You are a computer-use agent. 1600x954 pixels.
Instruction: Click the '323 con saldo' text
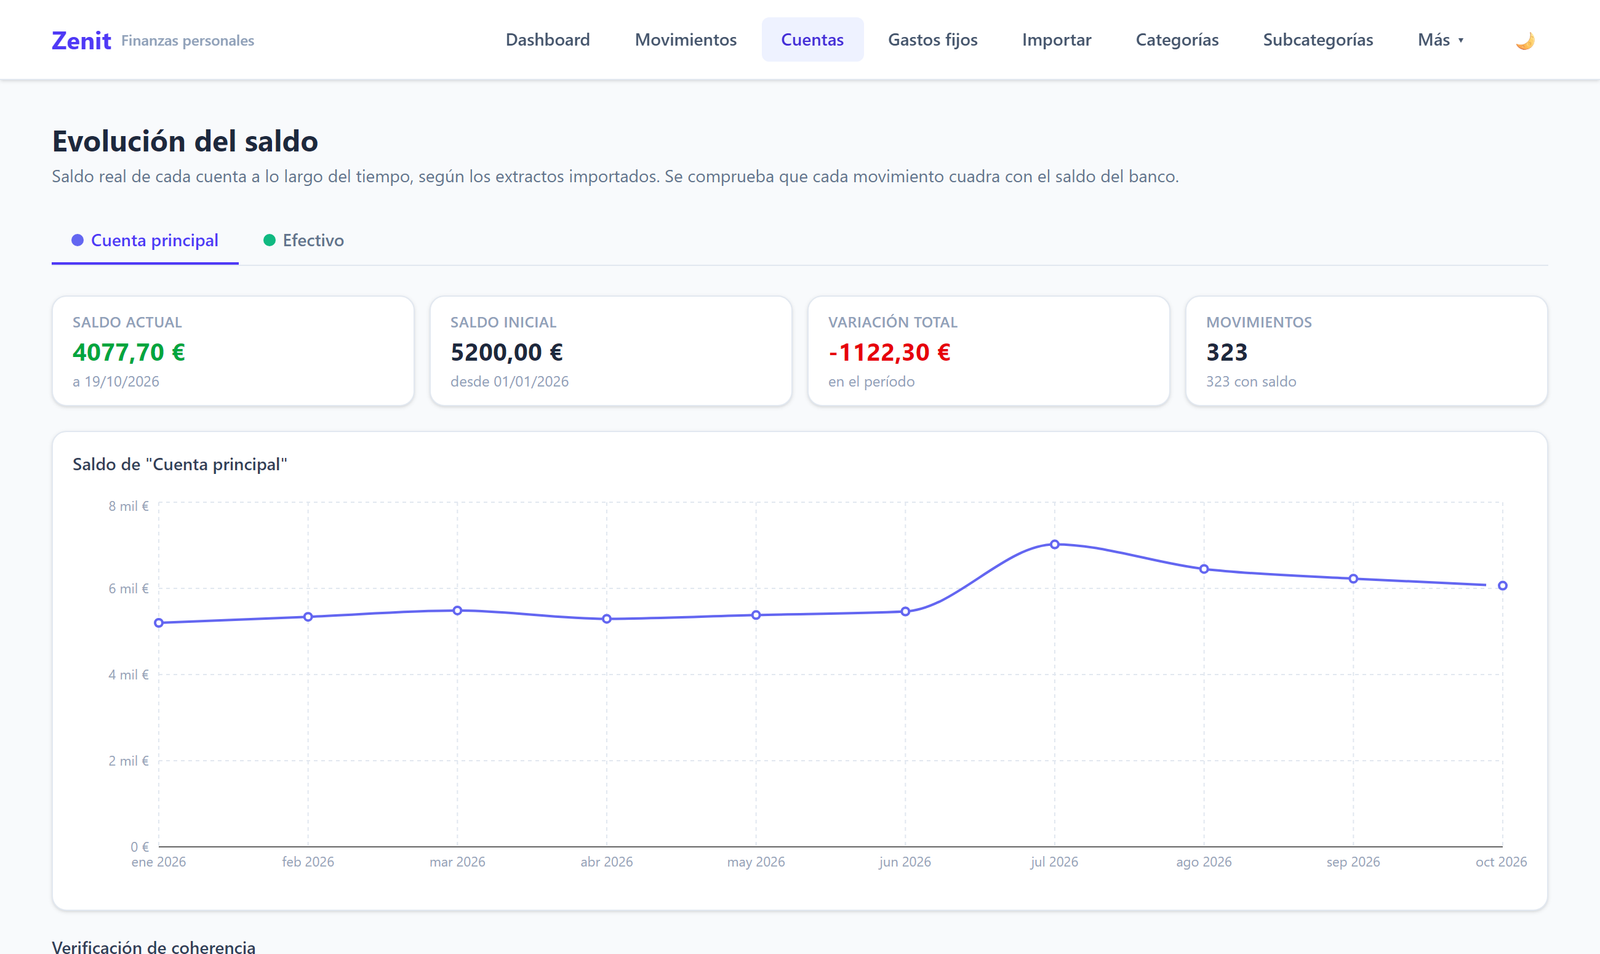(x=1251, y=382)
